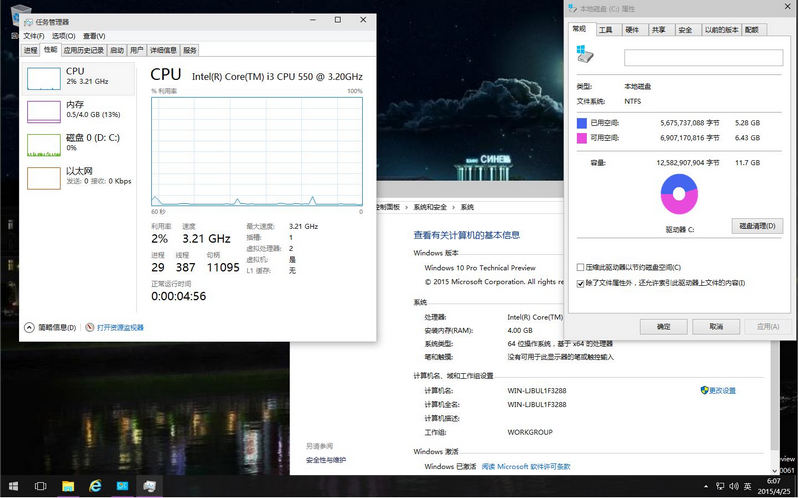Switch to the 详细信息 tab

[x=163, y=50]
